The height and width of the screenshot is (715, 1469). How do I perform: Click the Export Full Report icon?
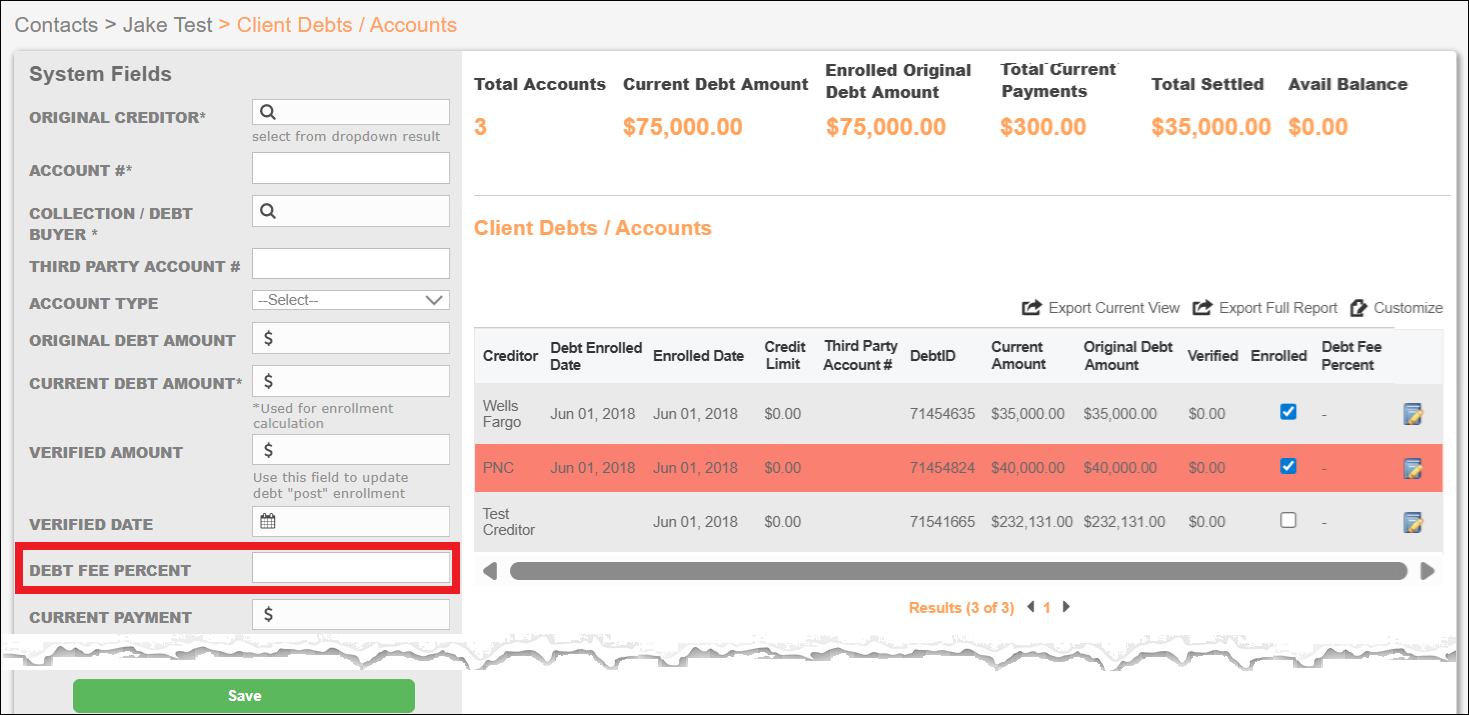click(1203, 307)
